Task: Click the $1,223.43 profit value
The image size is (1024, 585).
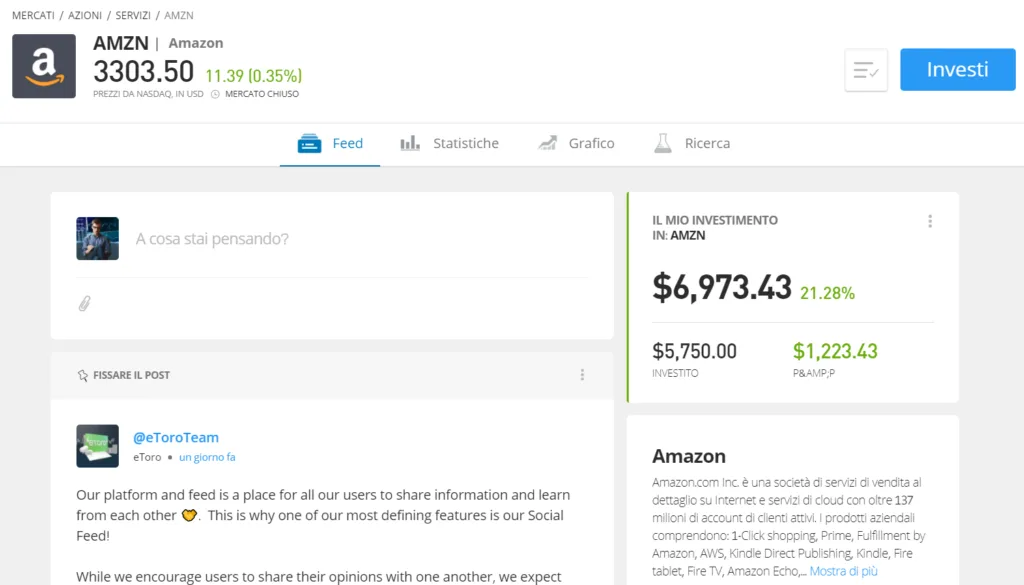Action: click(835, 351)
